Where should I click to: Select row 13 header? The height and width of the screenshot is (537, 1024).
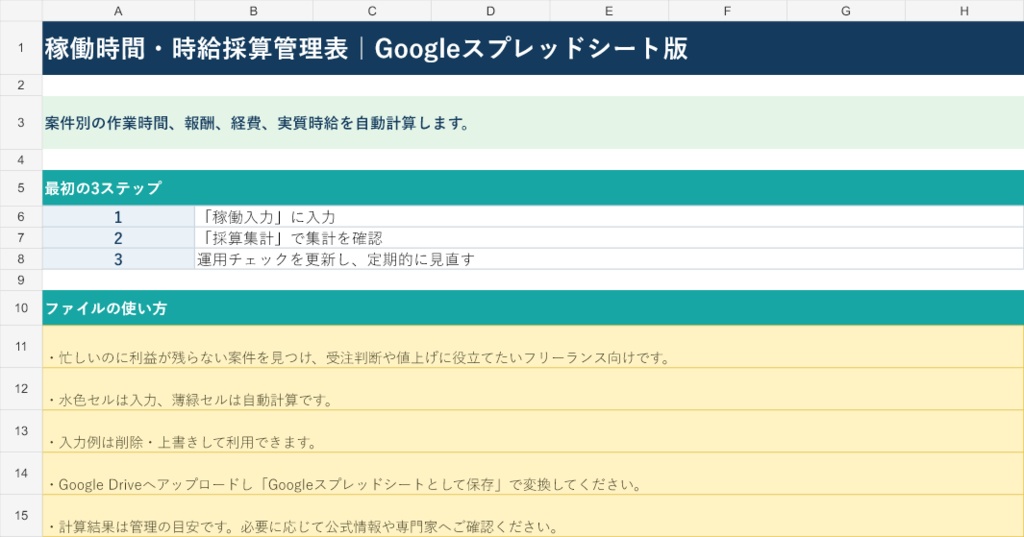pos(21,431)
